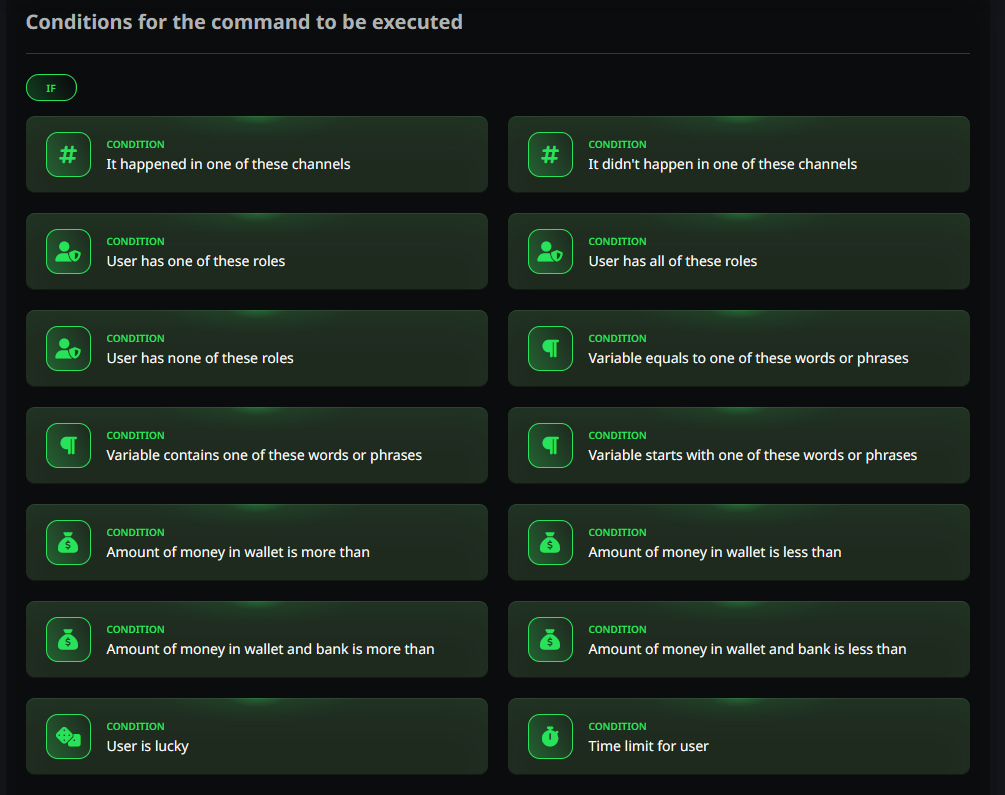The width and height of the screenshot is (1005, 795).
Task: Click the money bag icon for 'wallet is less than'
Action: (x=551, y=542)
